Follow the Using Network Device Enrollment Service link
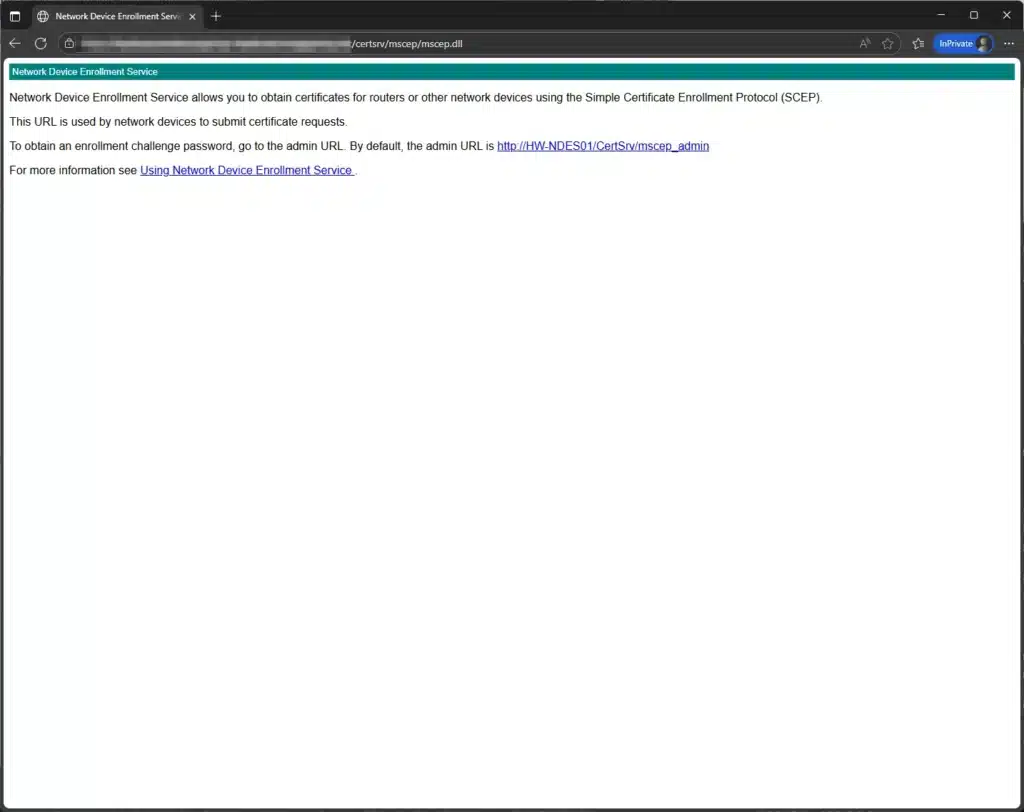Image resolution: width=1024 pixels, height=812 pixels. [x=246, y=170]
